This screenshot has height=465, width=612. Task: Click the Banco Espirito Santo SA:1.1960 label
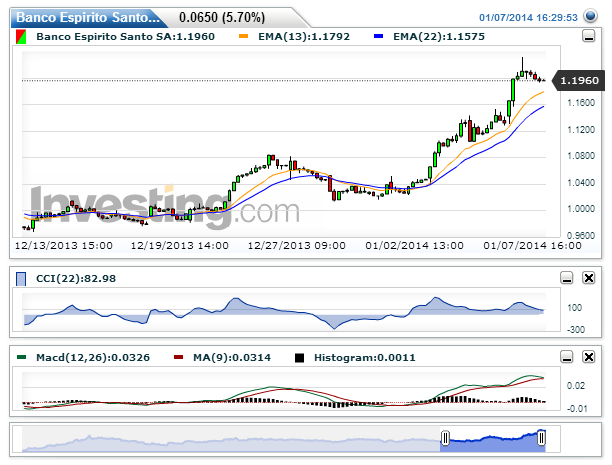(x=125, y=36)
